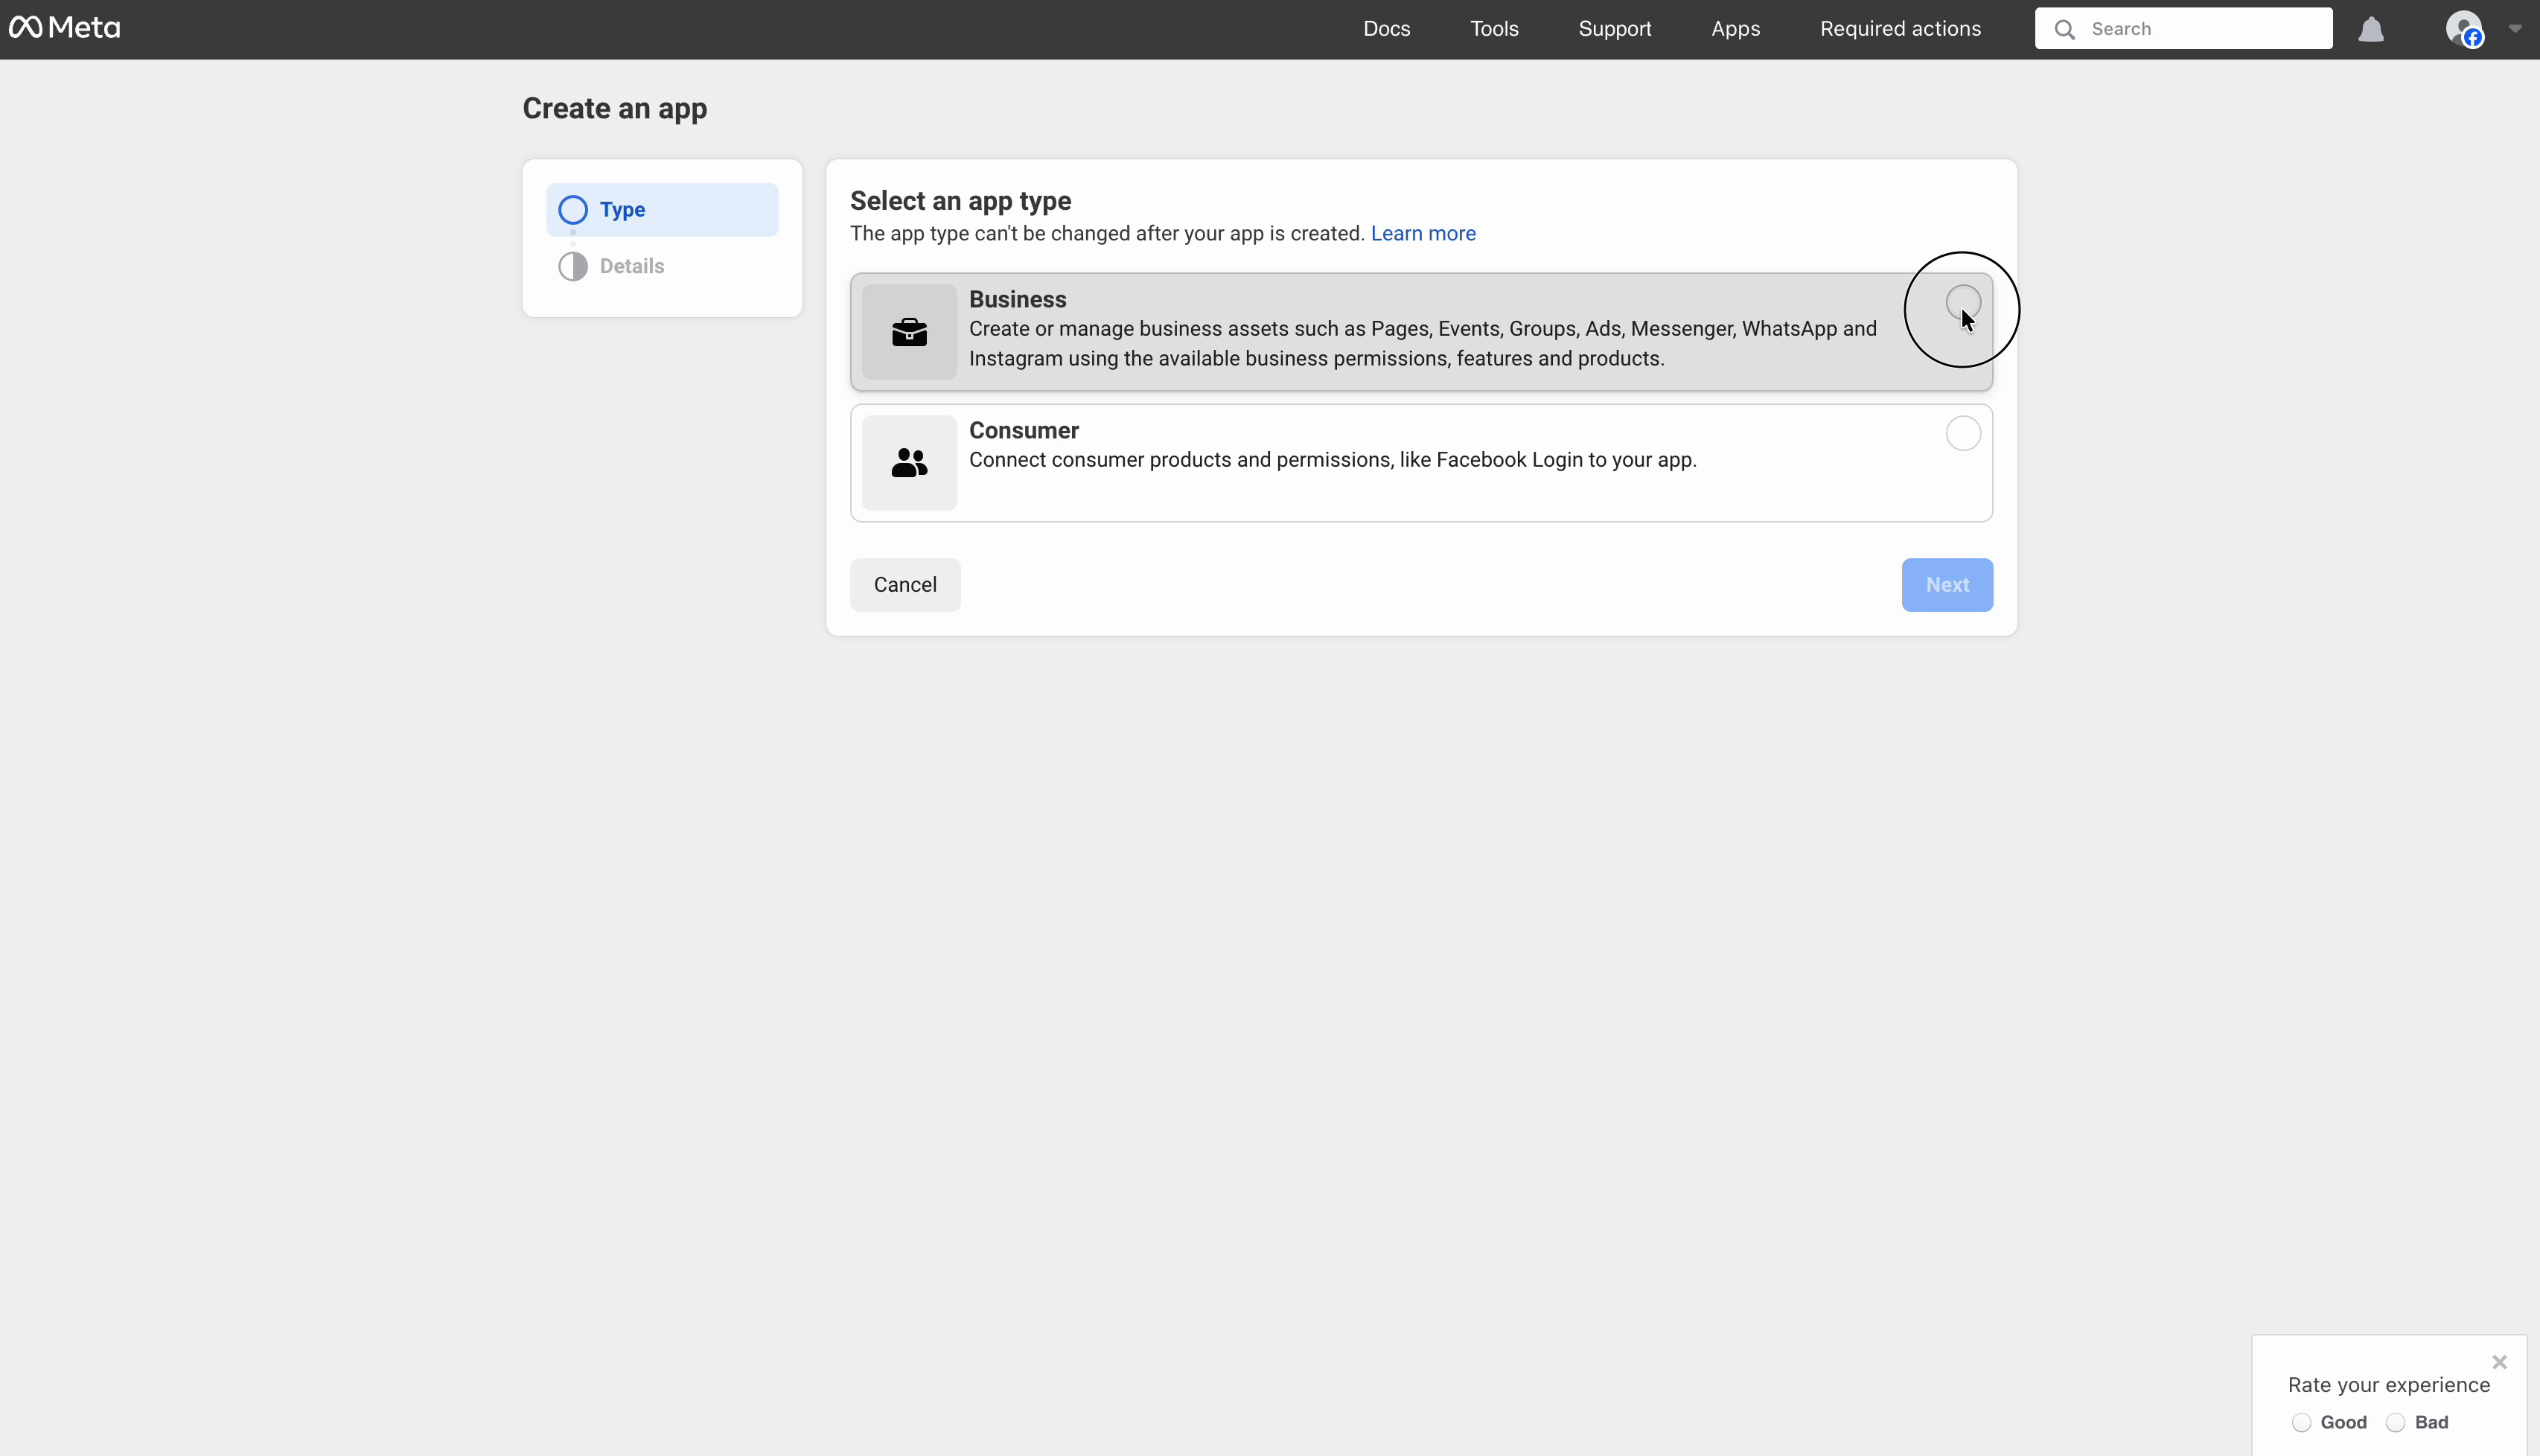Expand the account dropdown arrow
Image resolution: width=2540 pixels, height=1456 pixels.
coord(2514,29)
